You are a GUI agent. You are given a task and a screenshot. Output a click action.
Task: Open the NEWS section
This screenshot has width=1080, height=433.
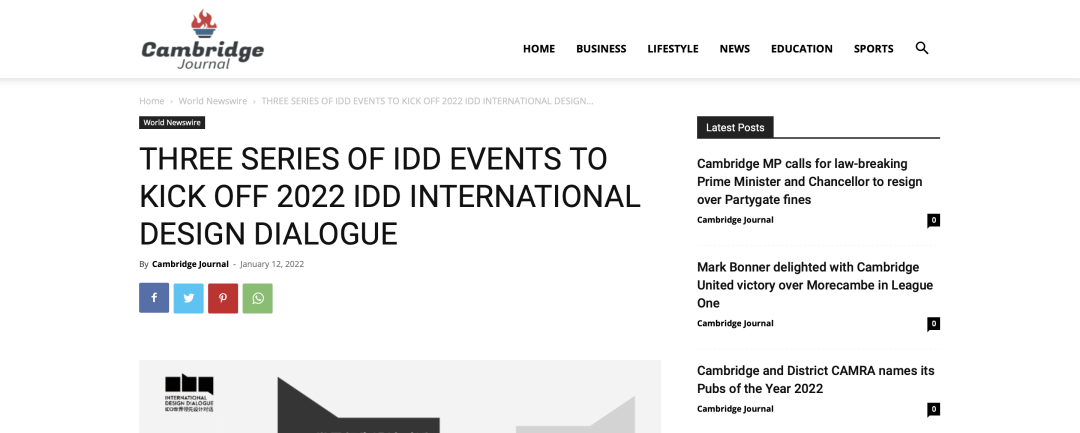click(735, 48)
